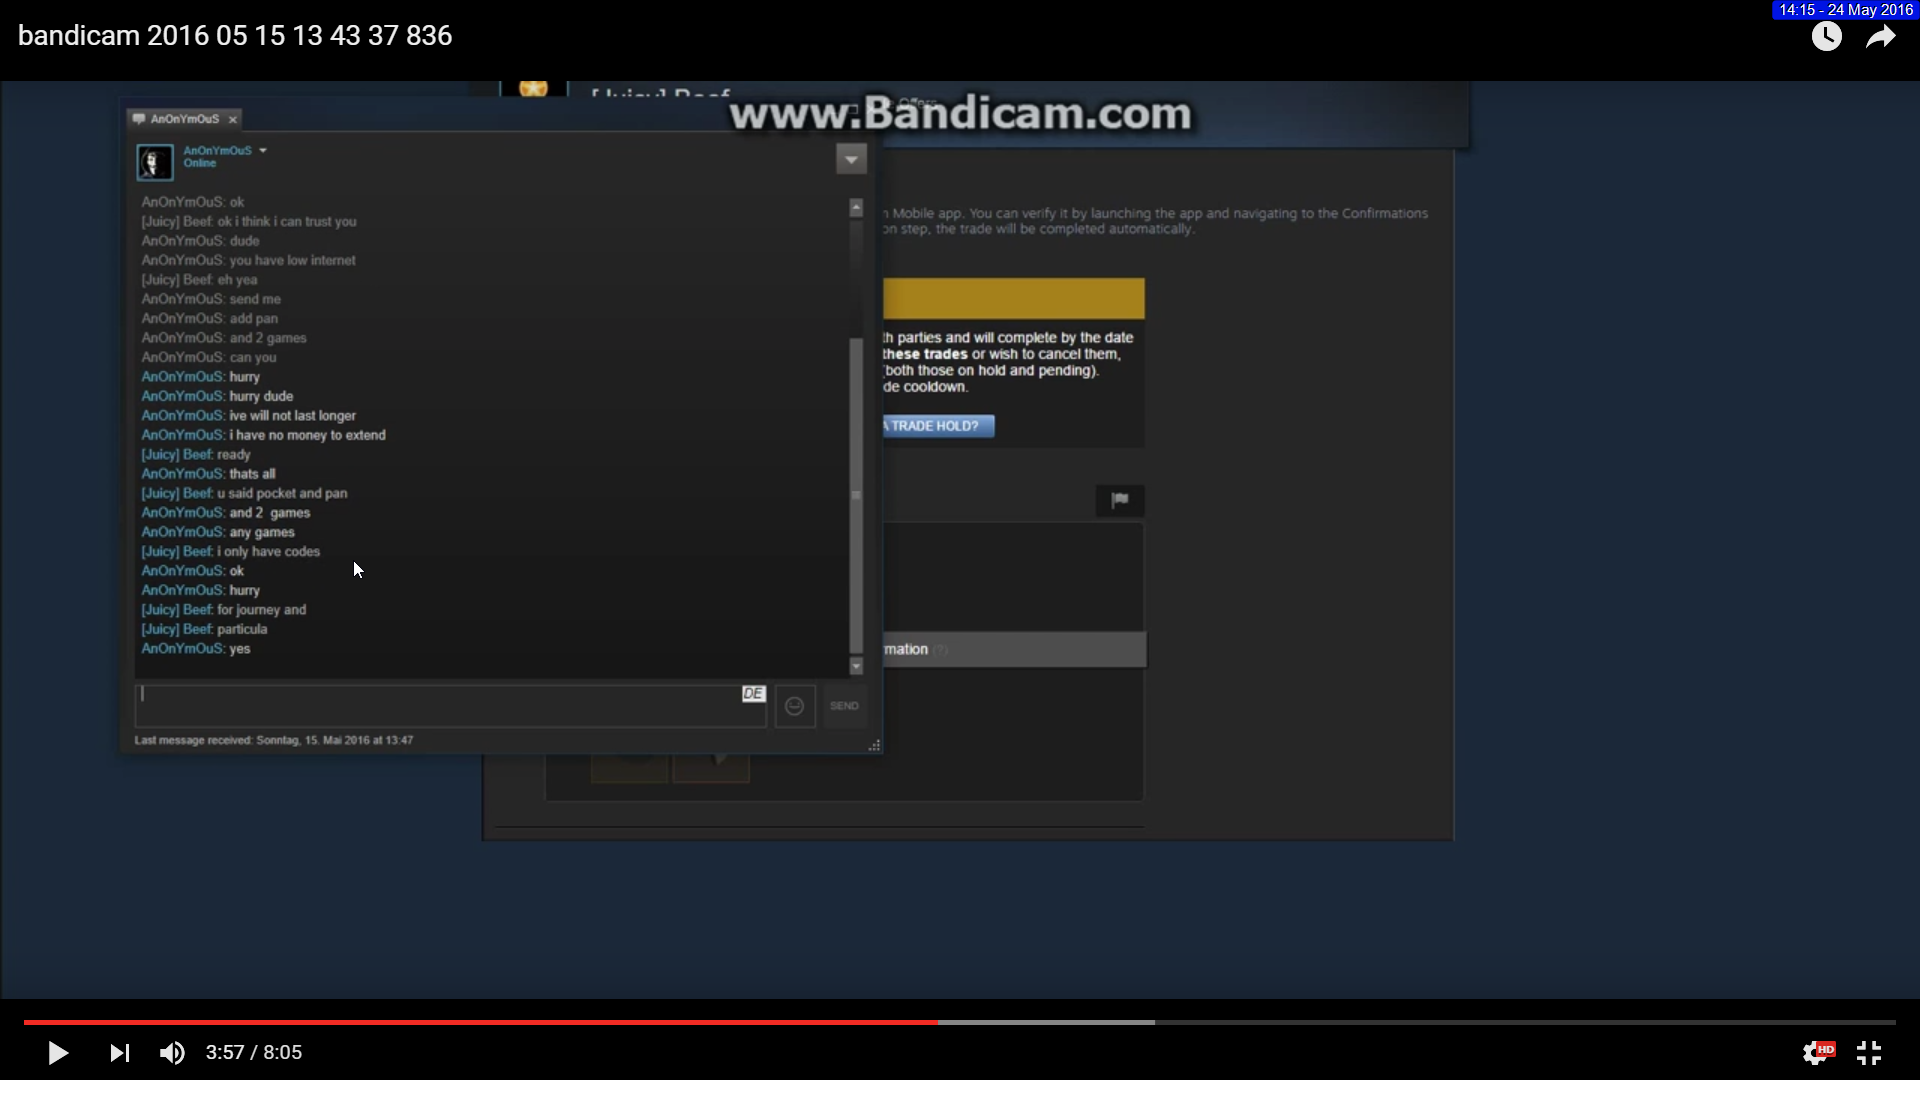Click the AnOnYmOuS avatar thumbnail
The height and width of the screenshot is (1110, 1920).
[155, 162]
